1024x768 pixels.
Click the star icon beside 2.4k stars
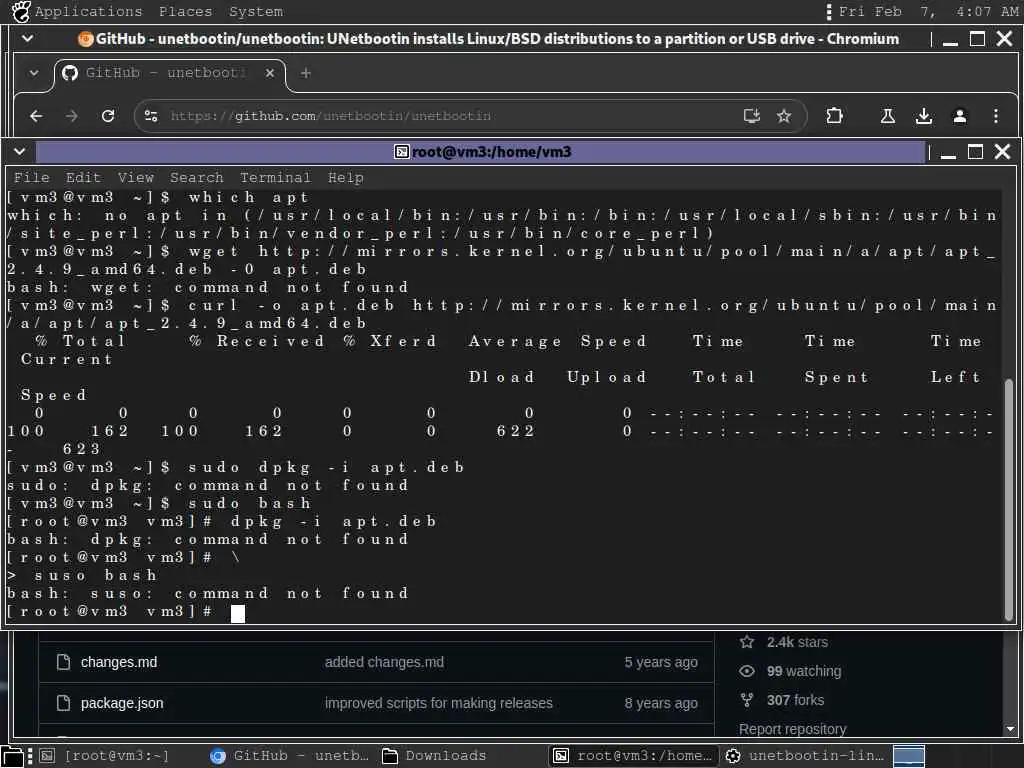pos(747,642)
